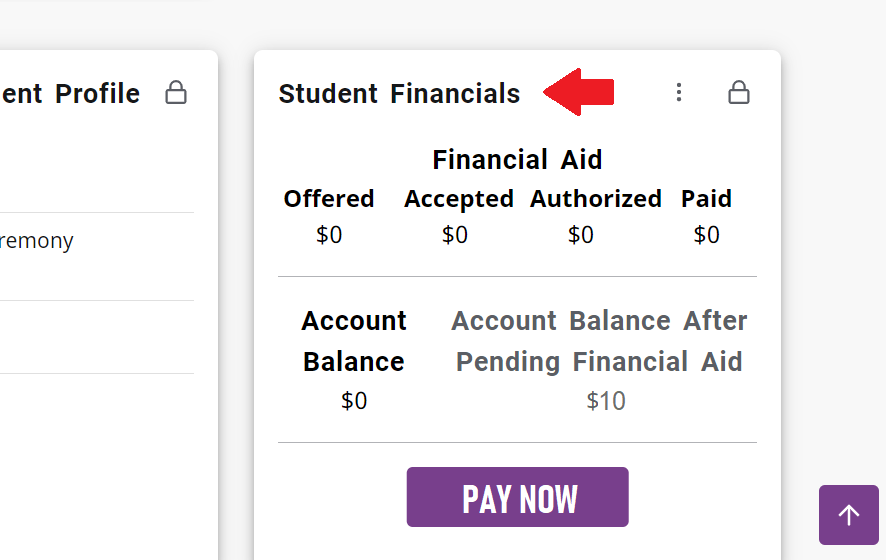Click the Authorized financial aid label
The image size is (886, 560).
596,199
